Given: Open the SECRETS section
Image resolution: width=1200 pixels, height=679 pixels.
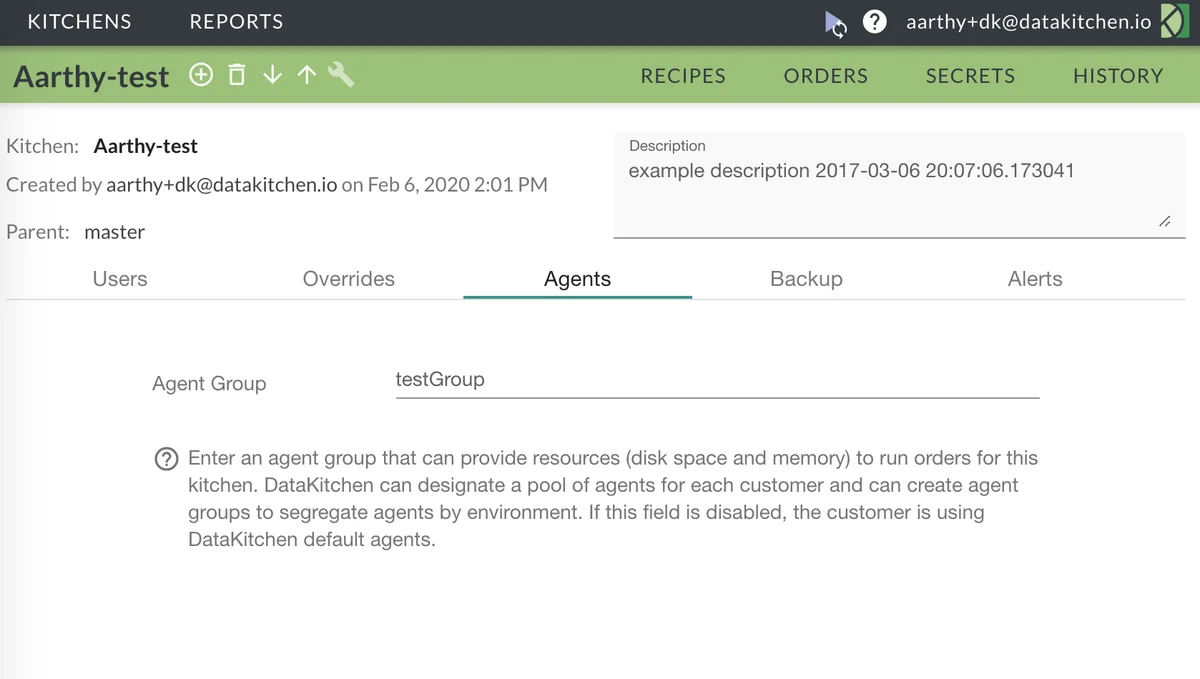Looking at the screenshot, I should point(970,76).
